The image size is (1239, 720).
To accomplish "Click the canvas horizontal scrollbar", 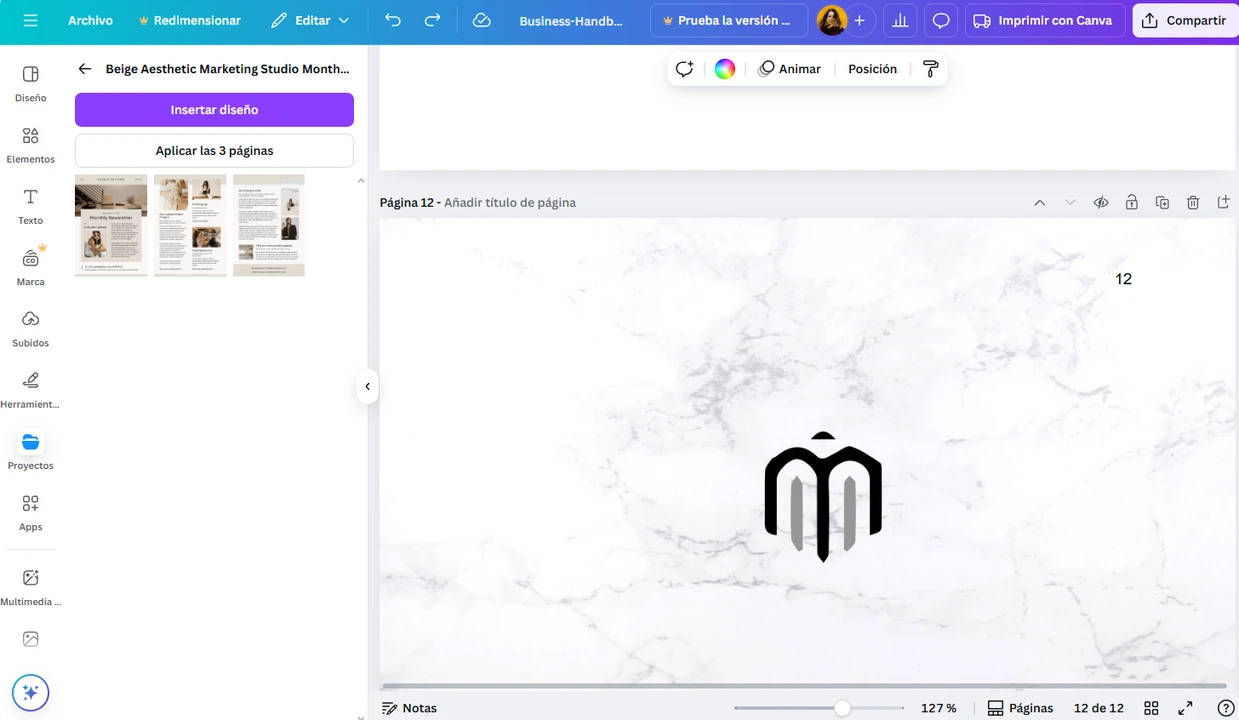I will coord(805,686).
